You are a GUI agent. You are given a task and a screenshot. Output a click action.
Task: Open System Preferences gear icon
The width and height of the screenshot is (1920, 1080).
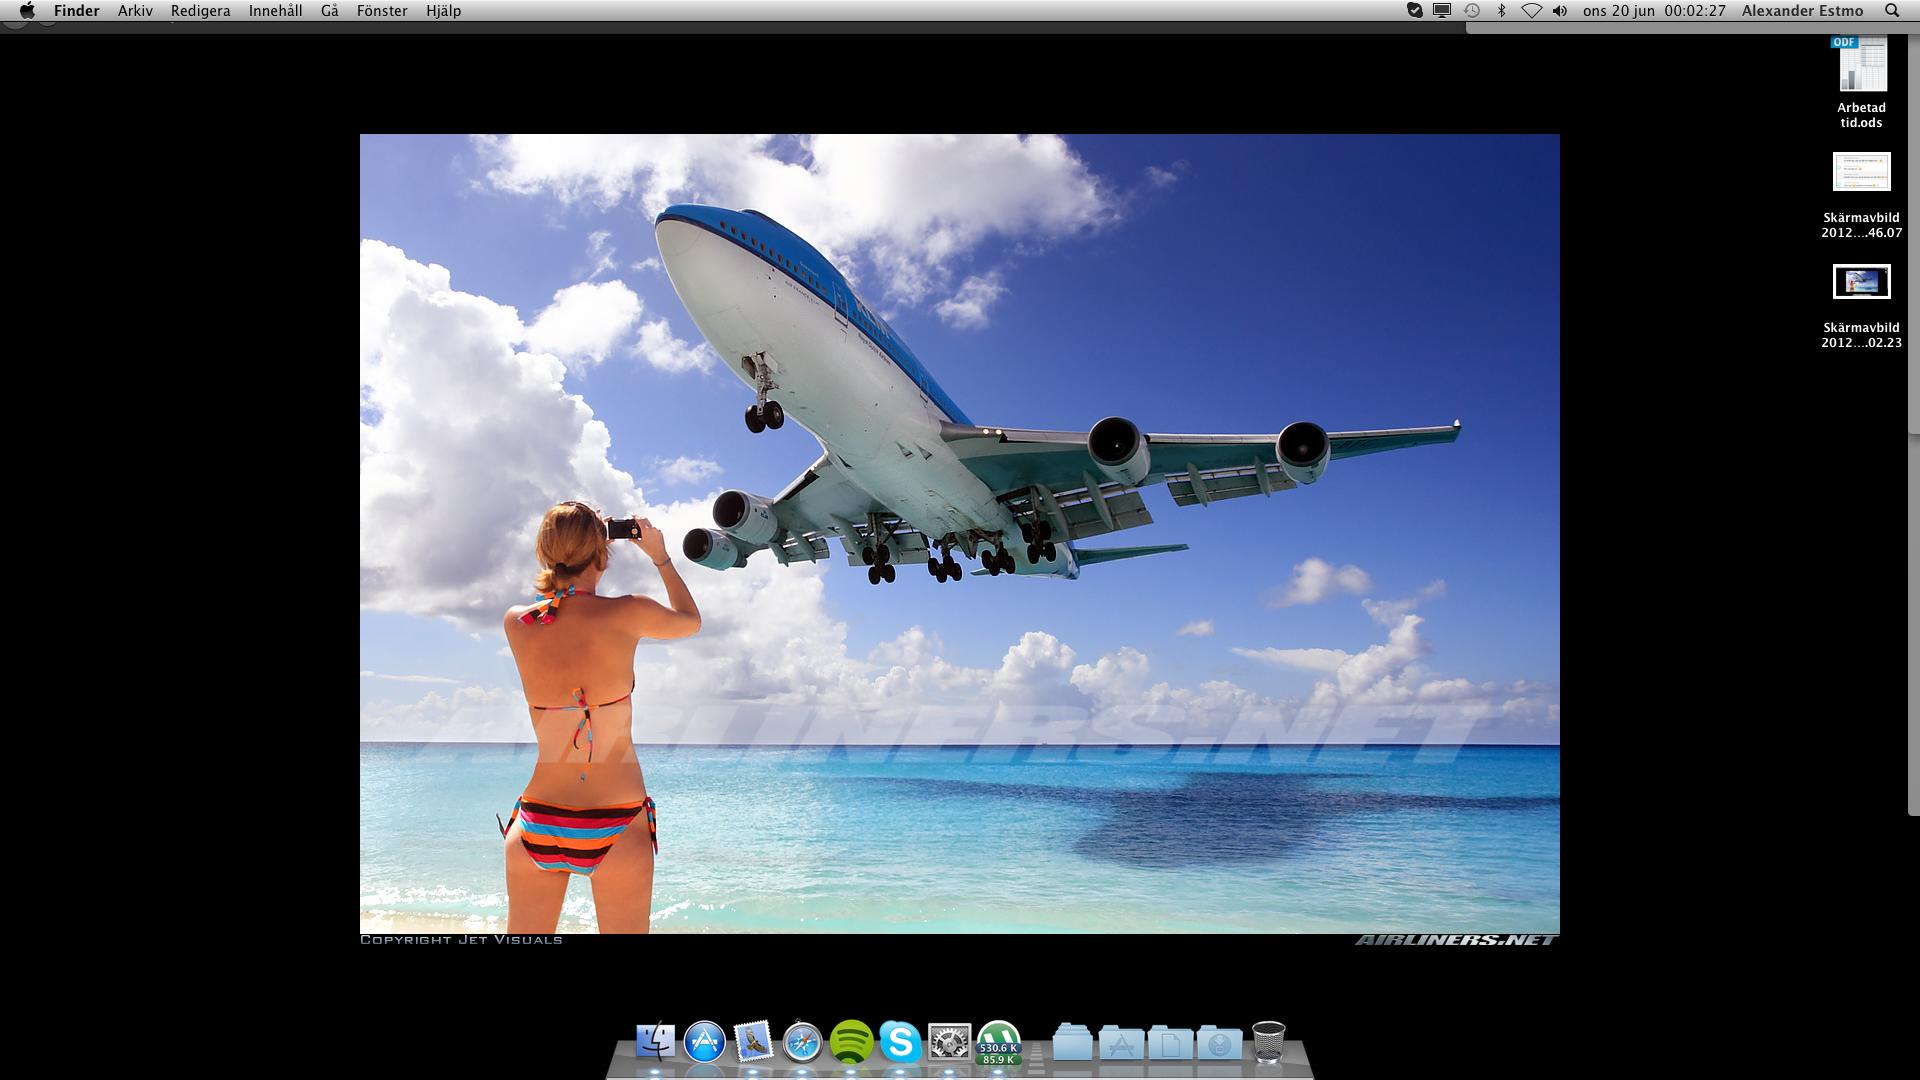pyautogui.click(x=949, y=1042)
